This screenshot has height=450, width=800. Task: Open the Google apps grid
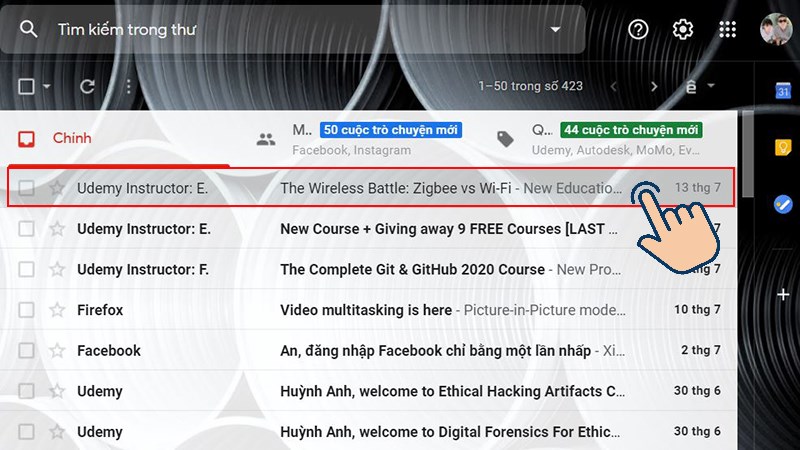point(728,30)
